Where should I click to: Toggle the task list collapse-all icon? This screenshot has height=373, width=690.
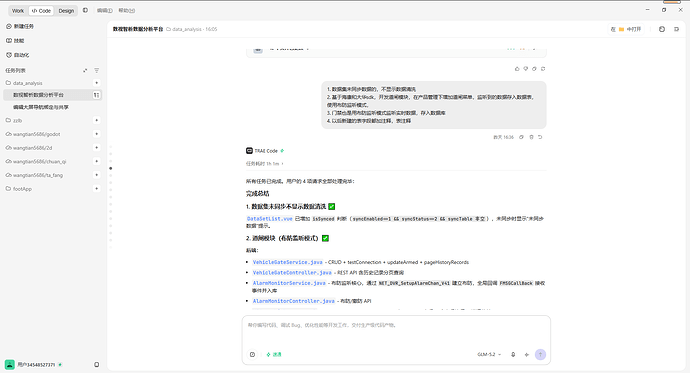85,70
